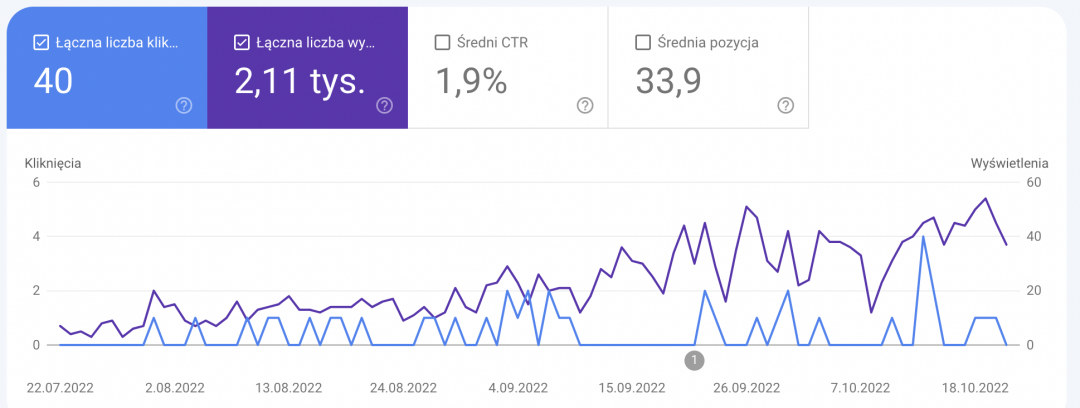Uncheck the purple Łączna liczba wyświetleń checkbox

click(242, 43)
